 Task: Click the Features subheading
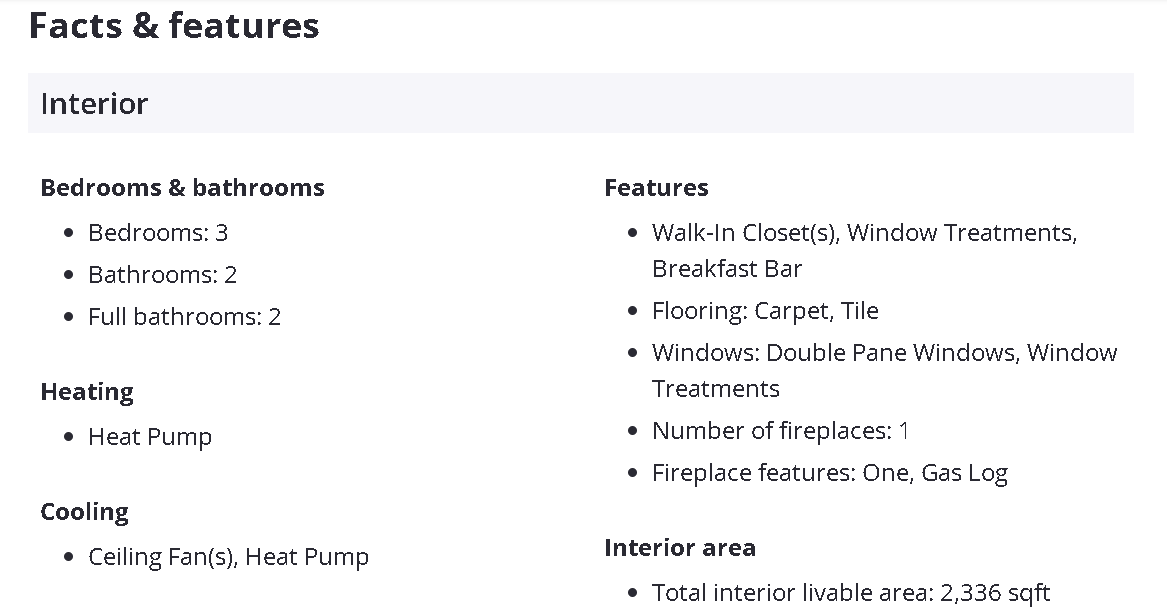coord(656,188)
